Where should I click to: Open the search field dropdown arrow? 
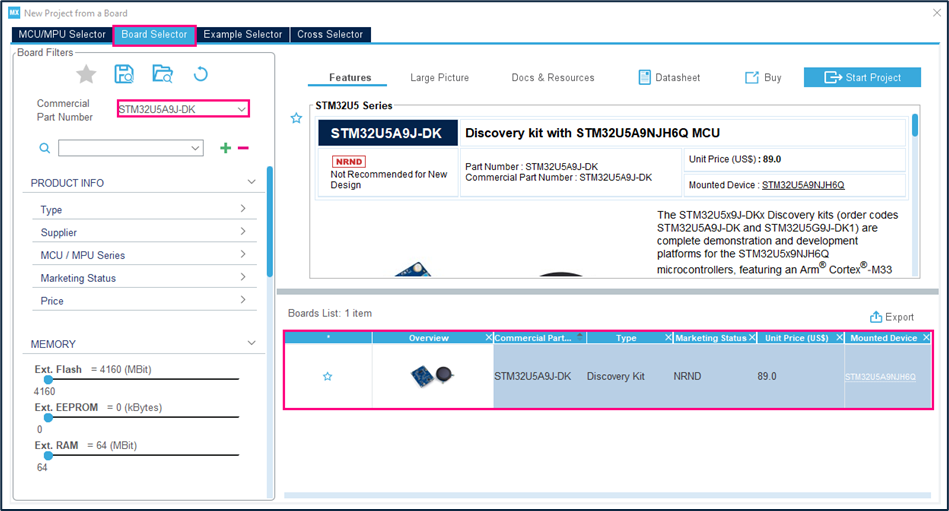pyautogui.click(x=195, y=148)
